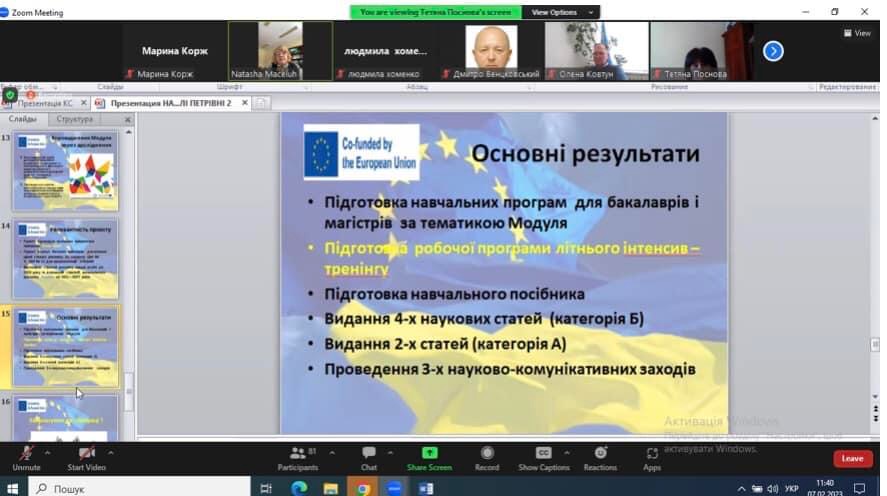
Task: Expand the Participants options arrow
Action: tap(332, 452)
